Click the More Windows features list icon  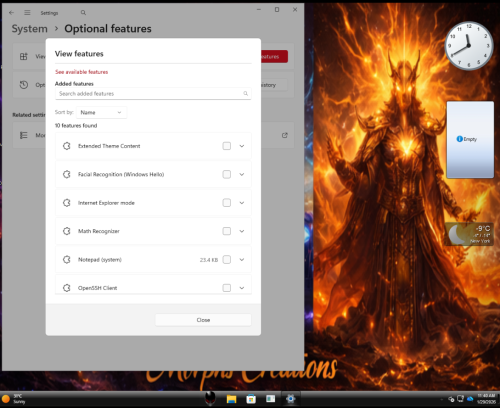click(24, 135)
